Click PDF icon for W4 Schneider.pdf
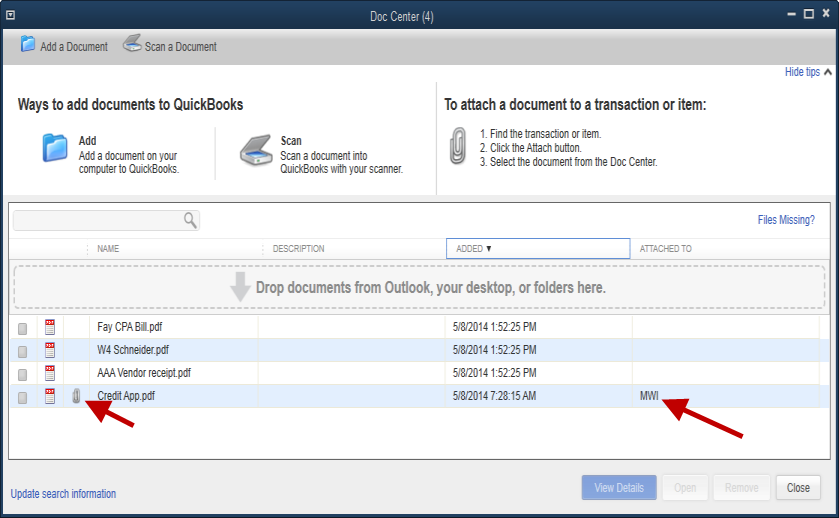839x518 pixels. (50, 350)
